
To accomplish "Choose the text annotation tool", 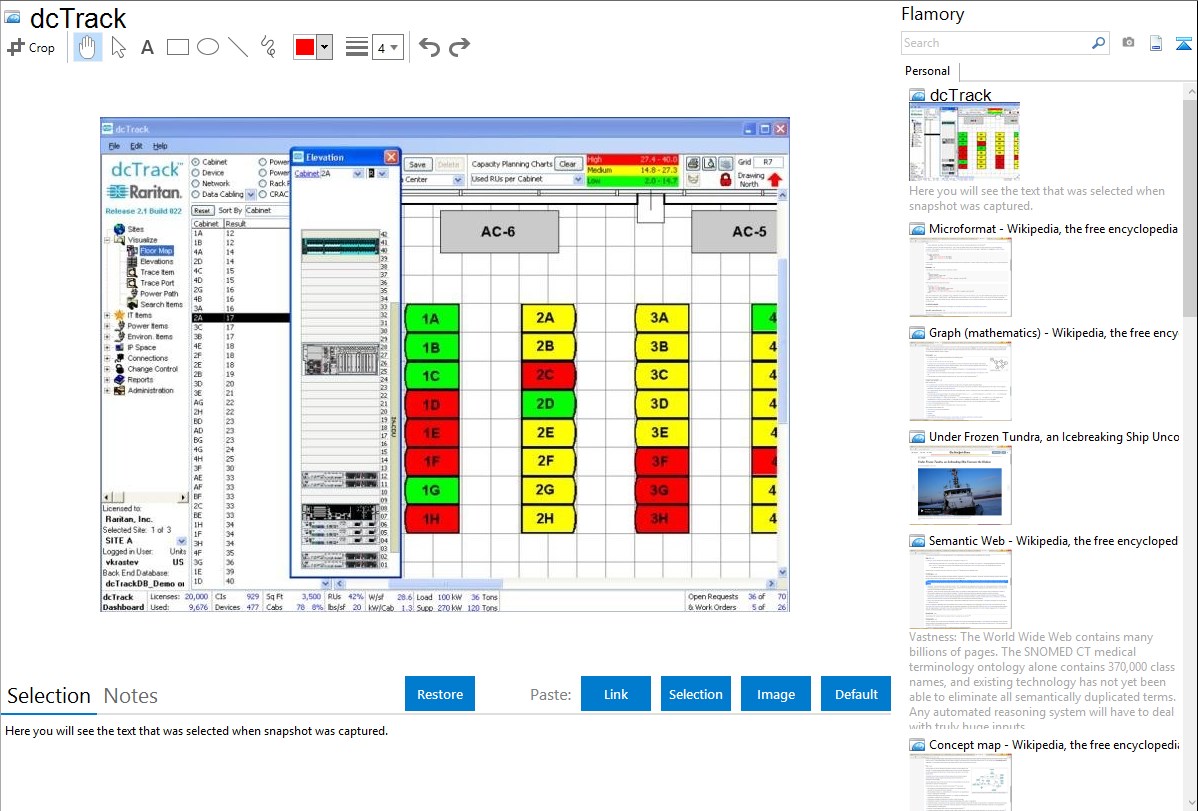I will [x=147, y=47].
